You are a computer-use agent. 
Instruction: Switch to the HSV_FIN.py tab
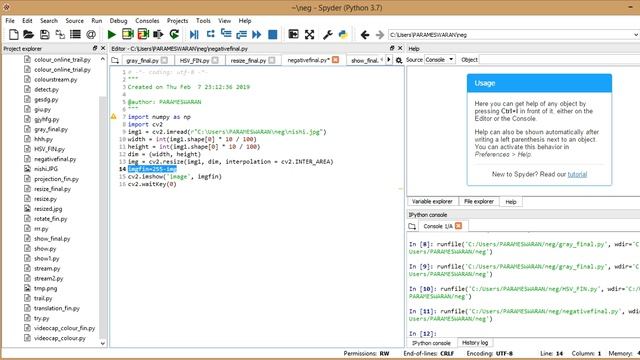tap(194, 60)
